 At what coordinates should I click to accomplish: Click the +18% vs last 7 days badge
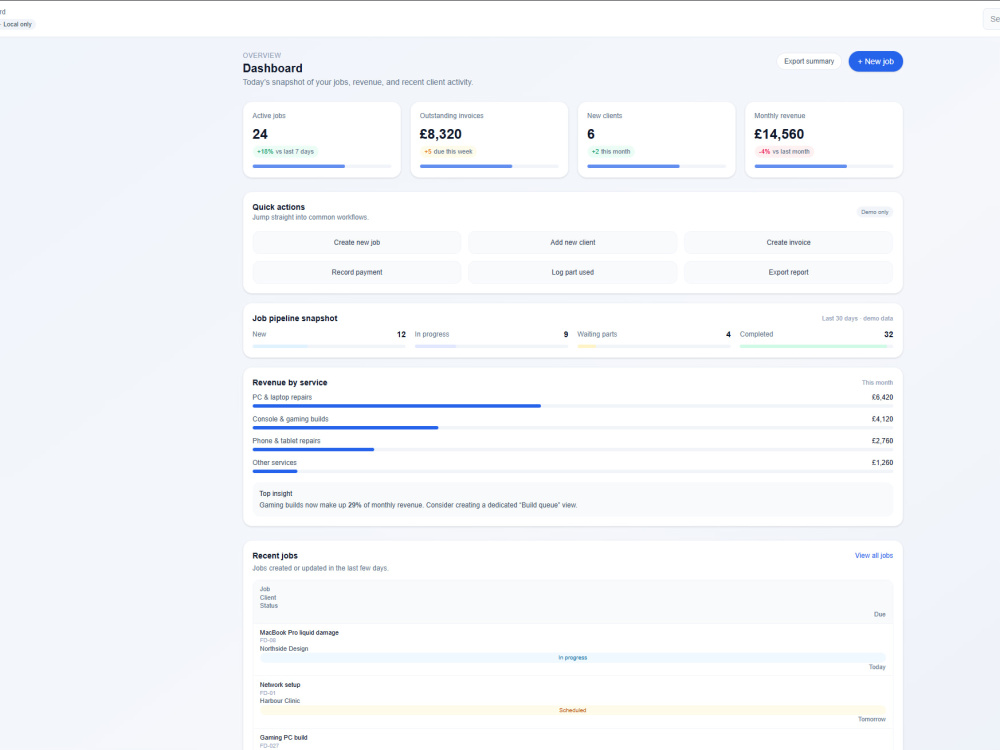coord(285,152)
